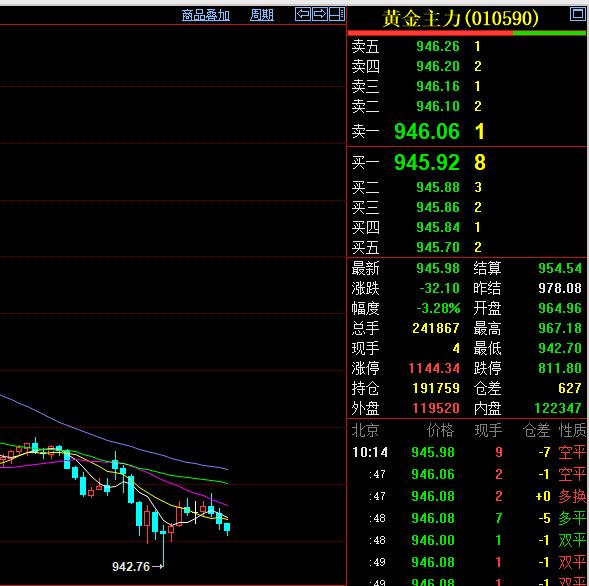The width and height of the screenshot is (589, 586).
Task: Select the 卖五 price 946.26
Action: [438, 46]
